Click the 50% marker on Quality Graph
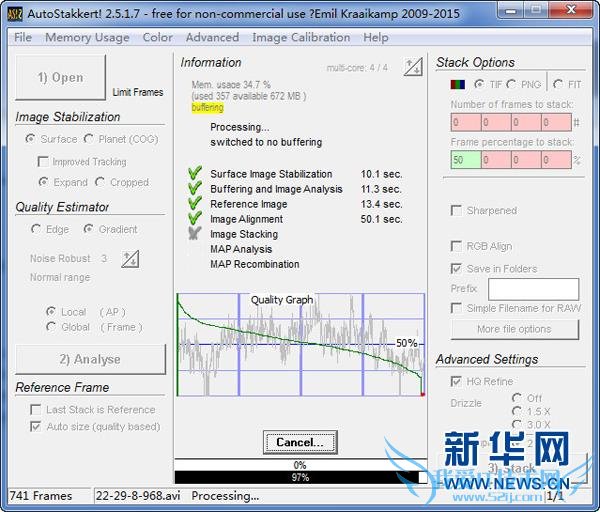The width and height of the screenshot is (600, 512). pos(406,343)
